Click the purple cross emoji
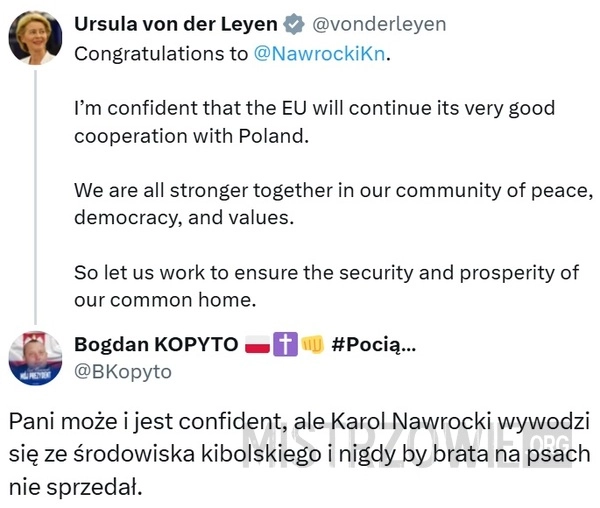The width and height of the screenshot is (600, 508). pyautogui.click(x=285, y=344)
